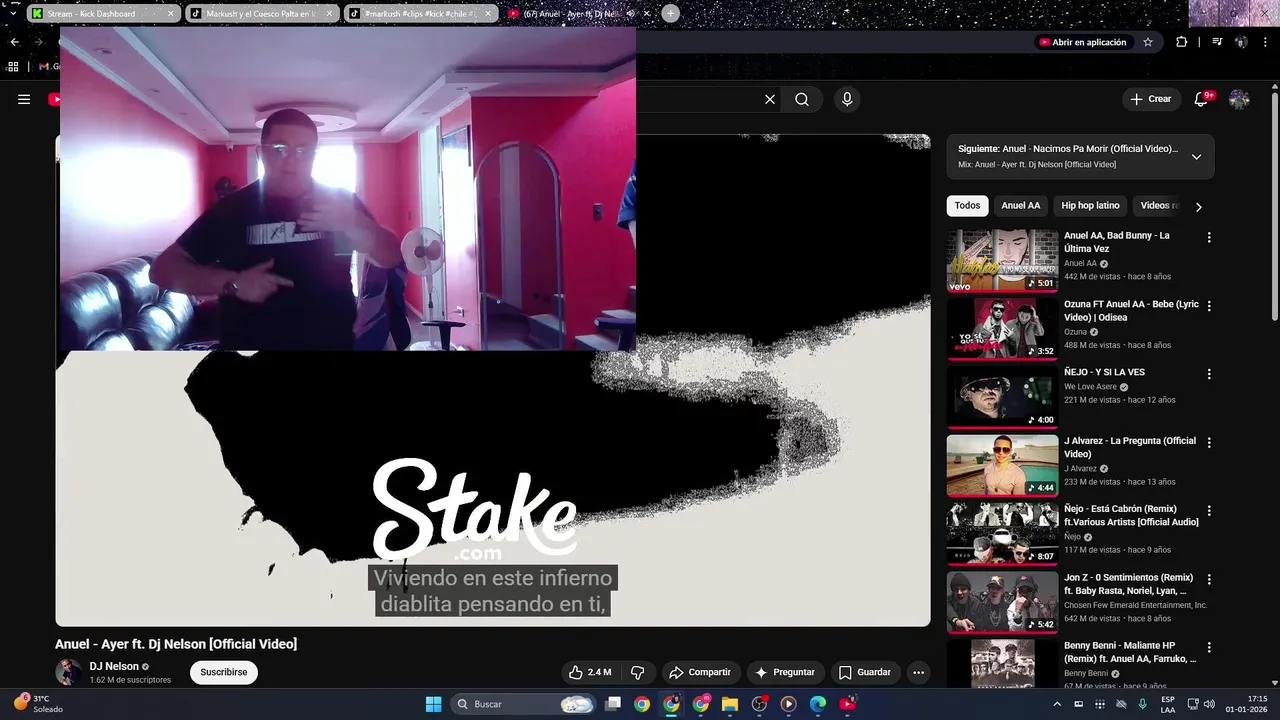Start voice search with microphone
Viewport: 1280px width, 720px height.
[x=847, y=99]
